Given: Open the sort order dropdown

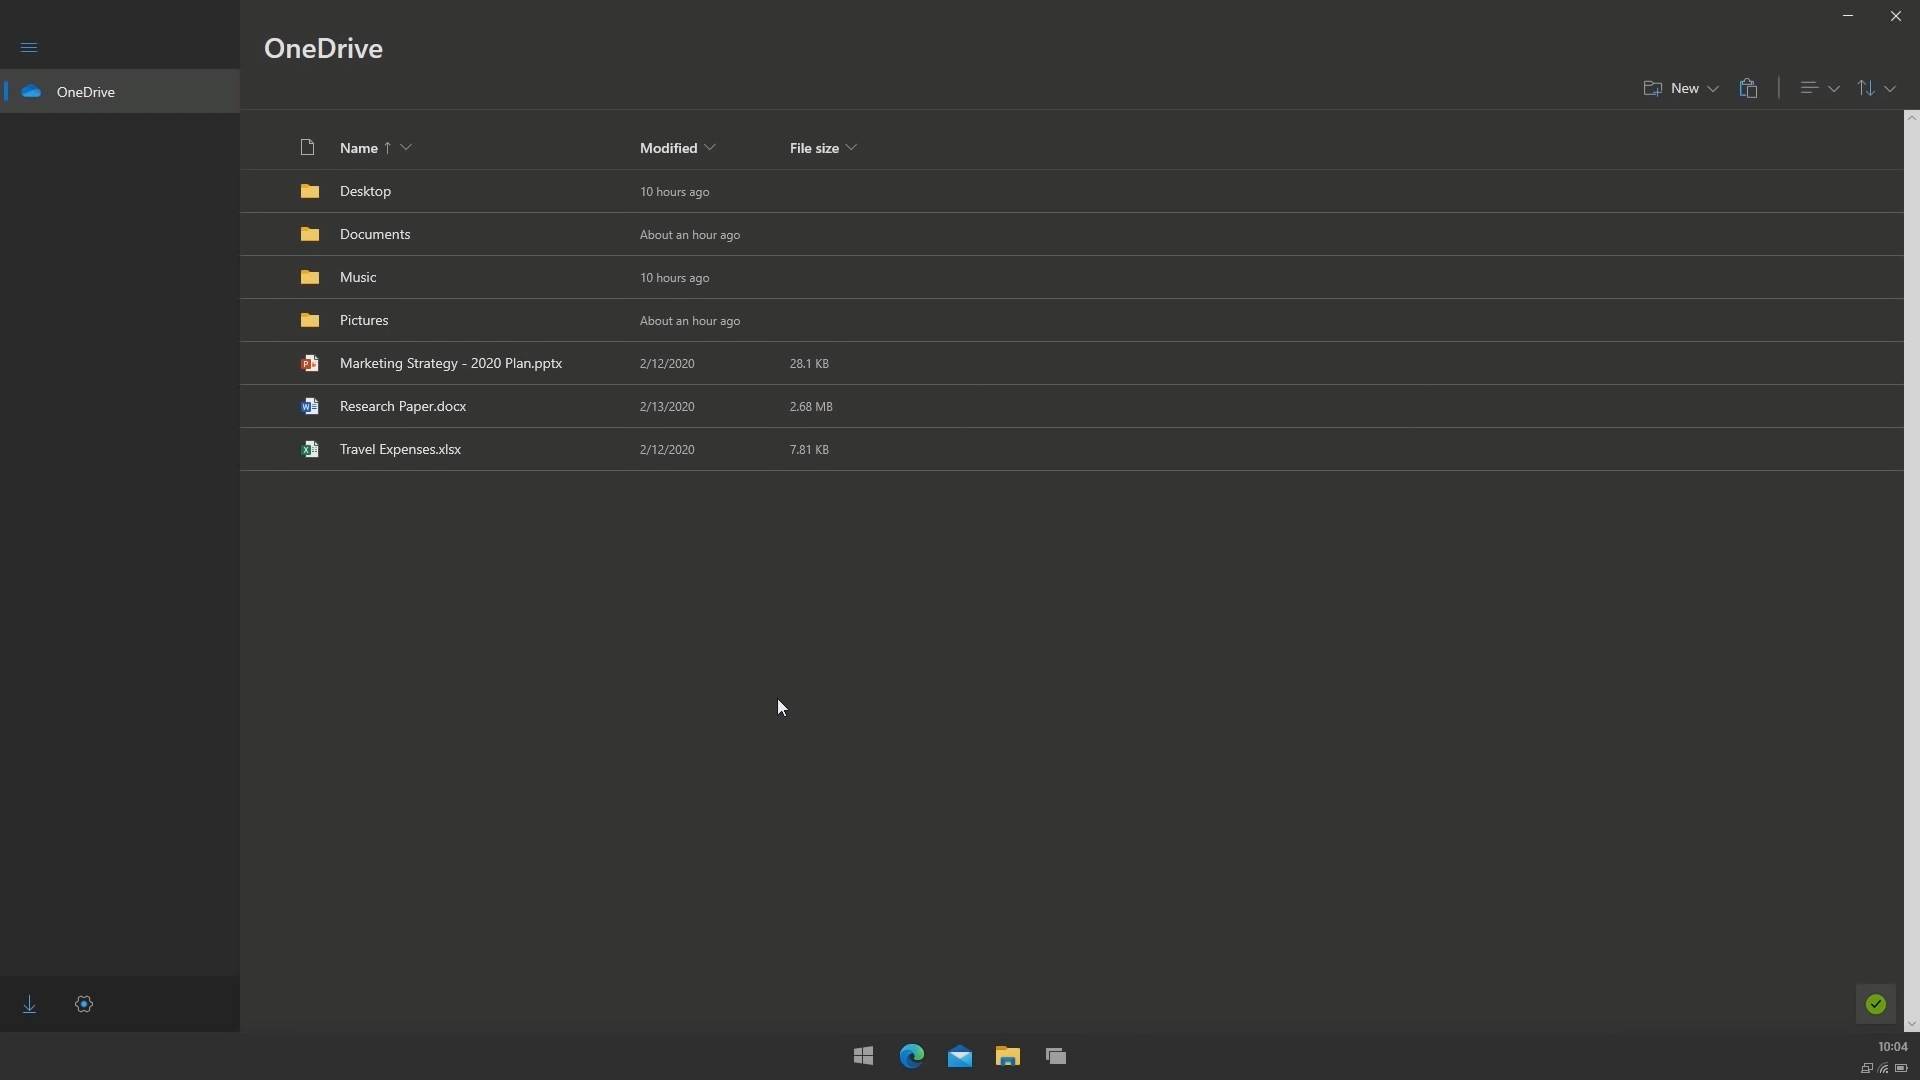Looking at the screenshot, I should pos(1875,88).
